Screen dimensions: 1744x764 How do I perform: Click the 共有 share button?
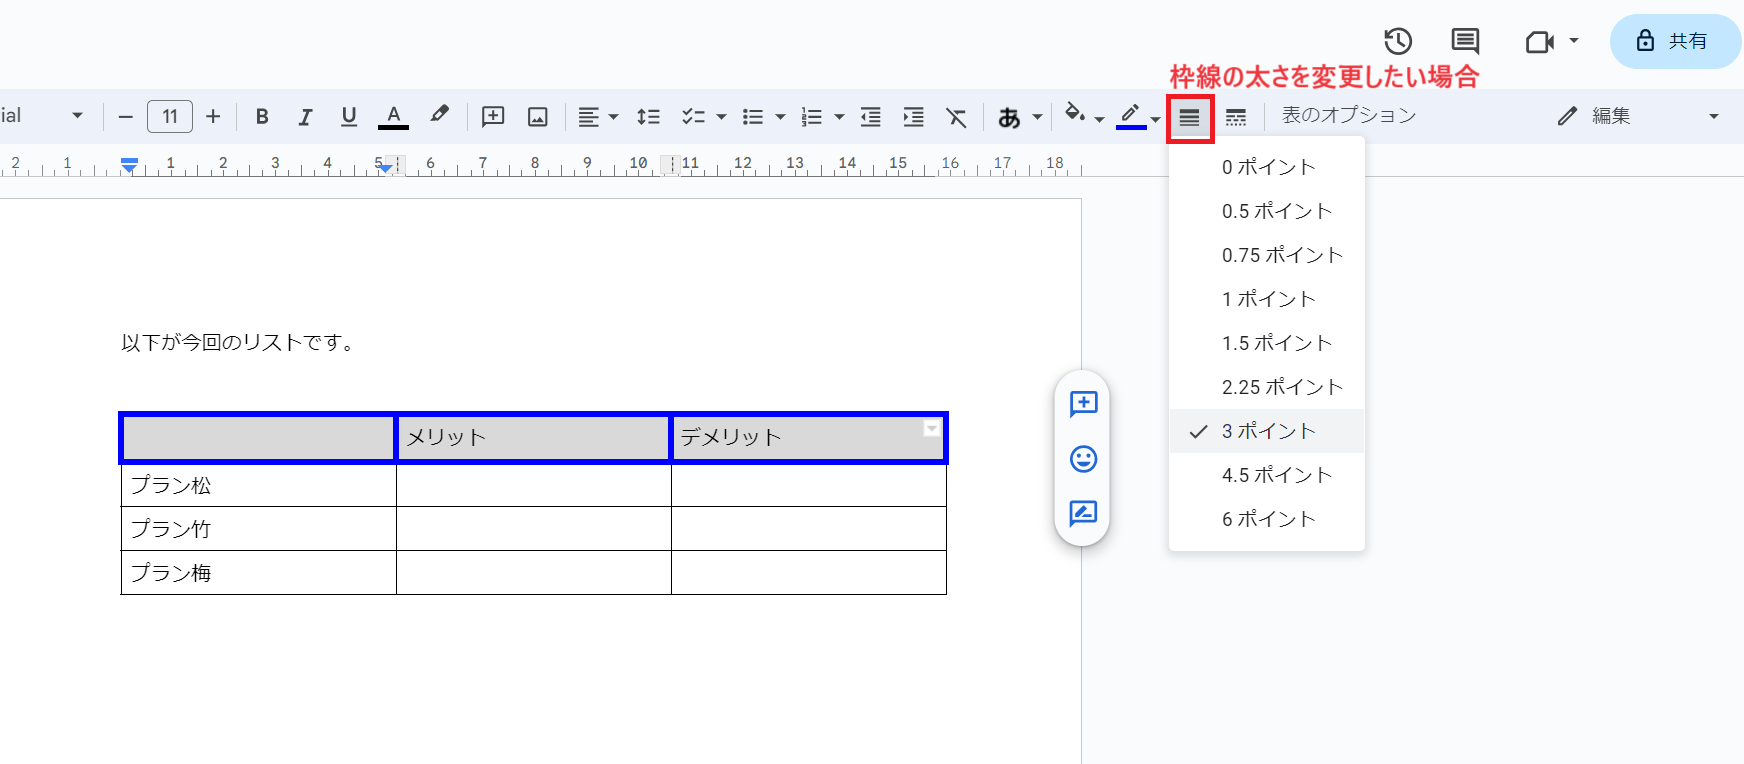click(1674, 41)
